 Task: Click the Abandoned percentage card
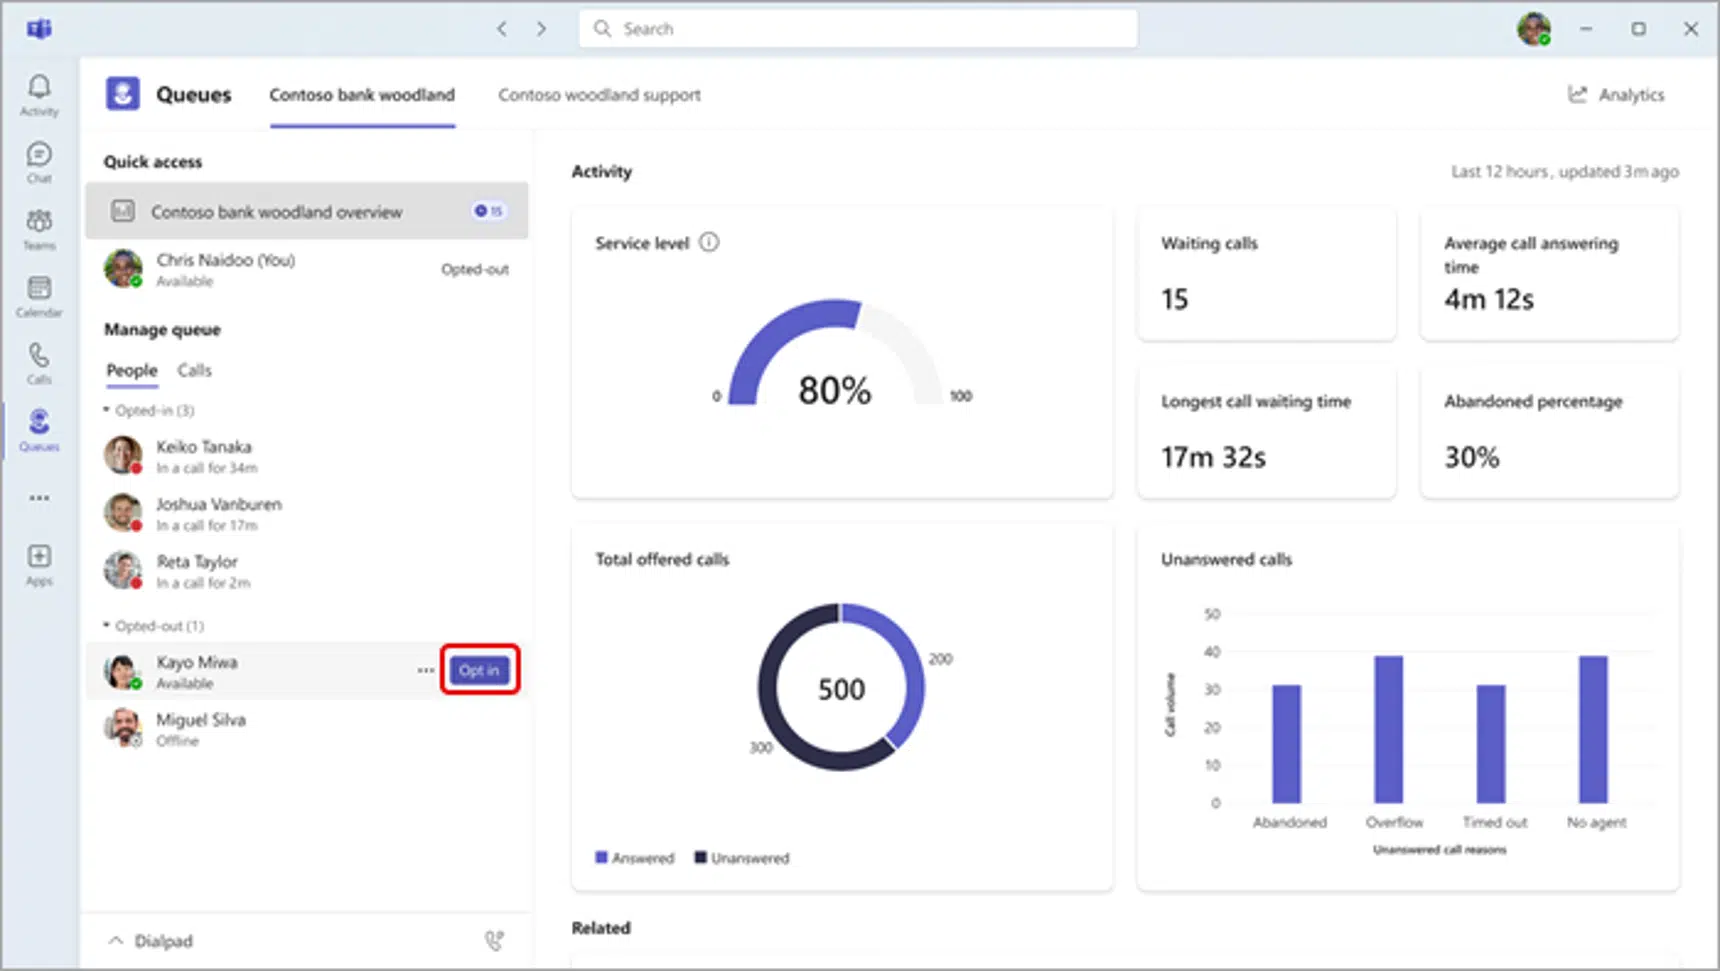(1549, 432)
